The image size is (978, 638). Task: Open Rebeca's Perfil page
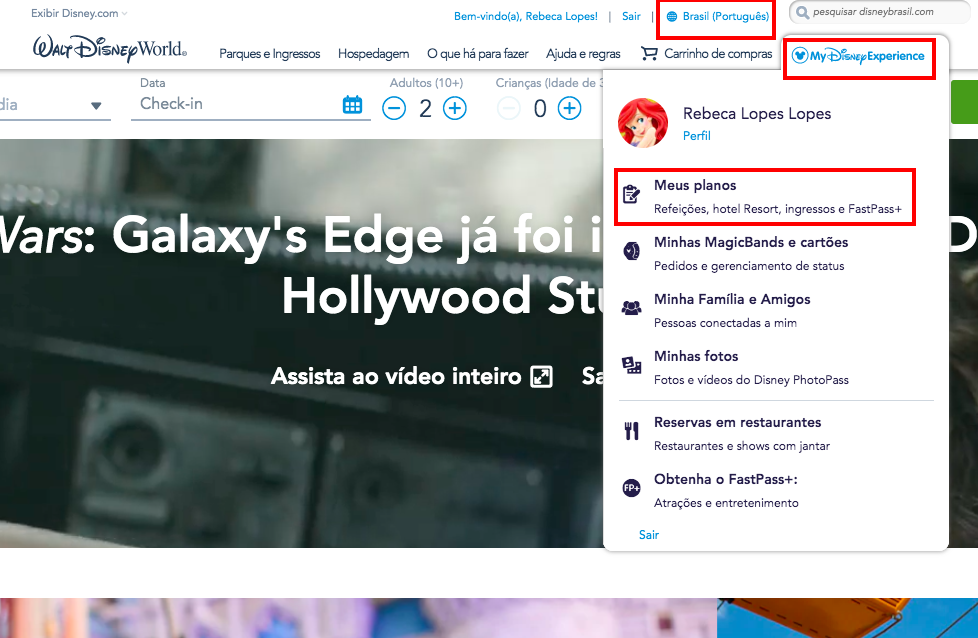point(696,135)
